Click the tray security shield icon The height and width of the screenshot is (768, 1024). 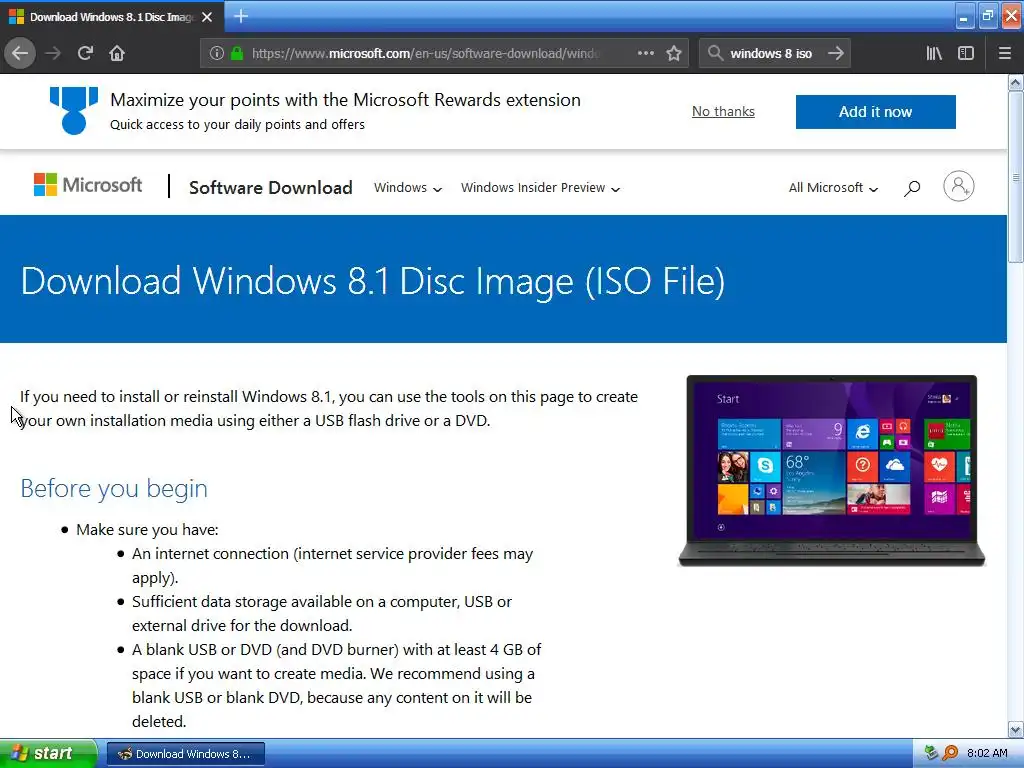(931, 753)
